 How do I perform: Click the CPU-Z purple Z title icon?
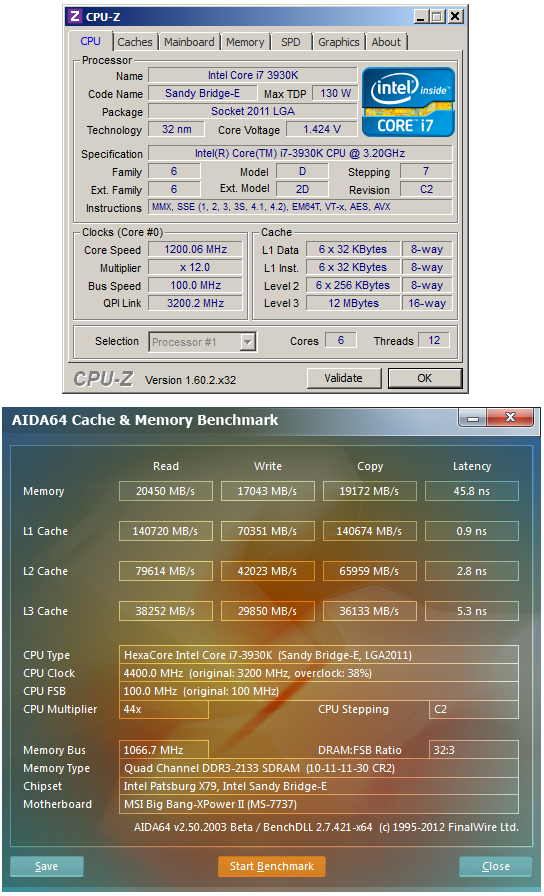75,17
